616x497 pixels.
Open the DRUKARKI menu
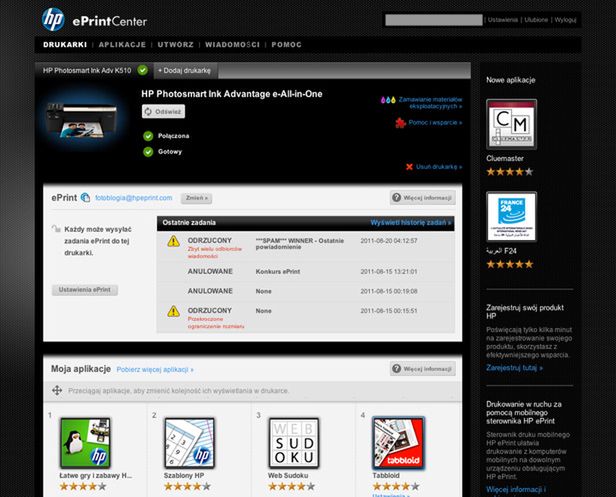65,45
